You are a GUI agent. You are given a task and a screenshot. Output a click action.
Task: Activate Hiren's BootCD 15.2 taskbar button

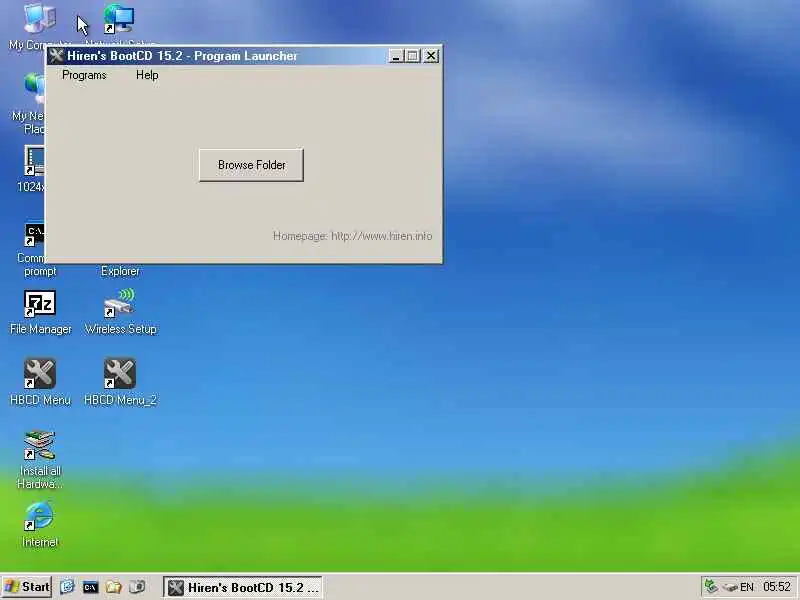click(243, 587)
